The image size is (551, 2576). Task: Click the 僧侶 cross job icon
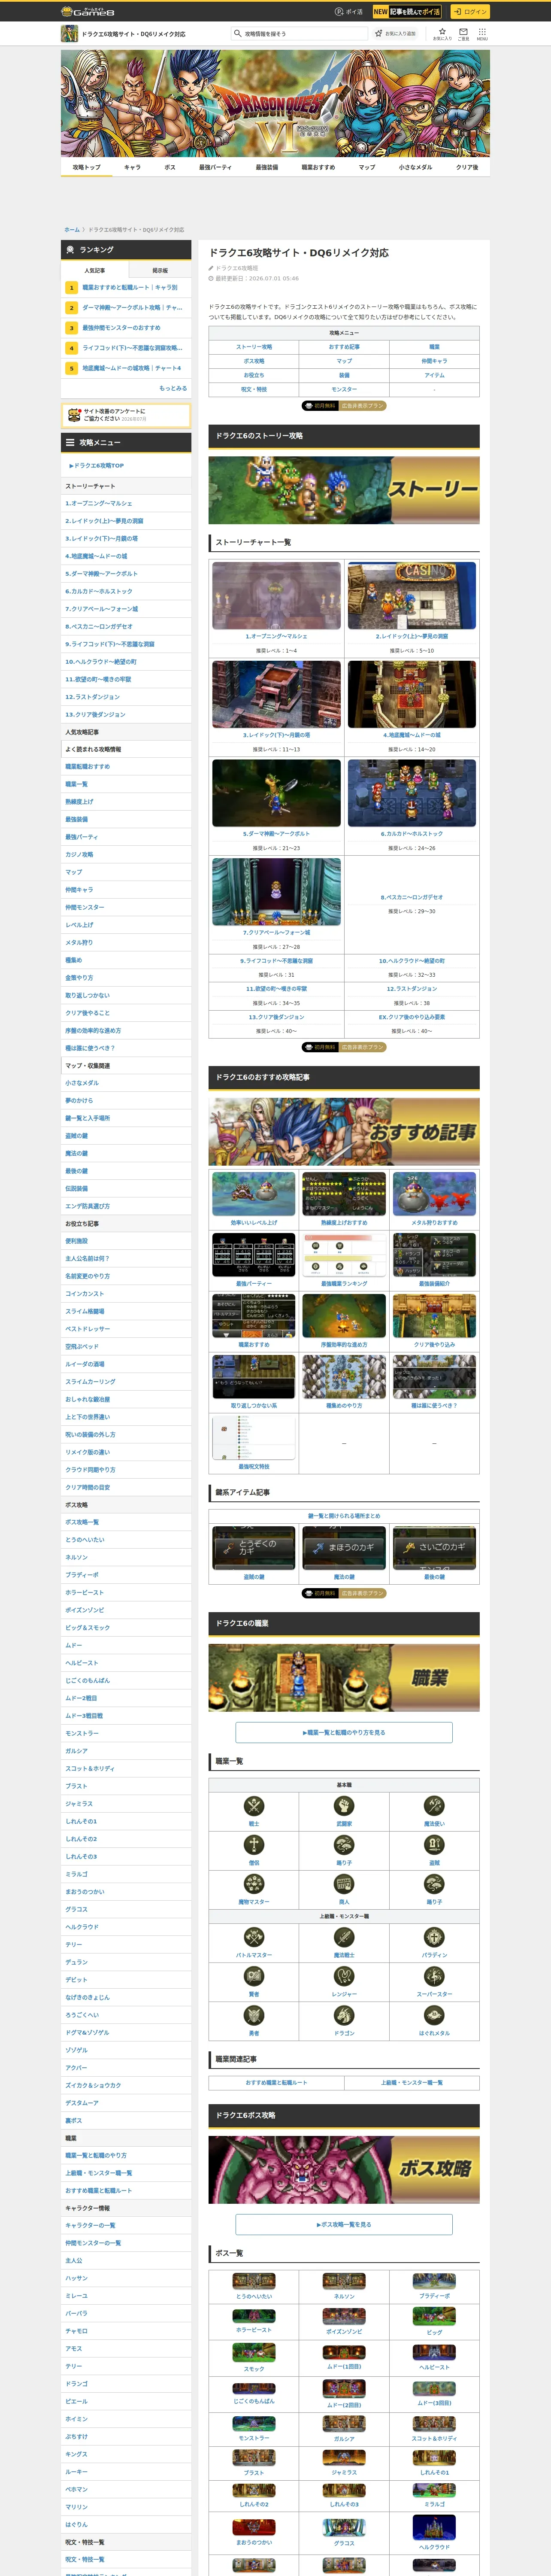pos(254,1845)
